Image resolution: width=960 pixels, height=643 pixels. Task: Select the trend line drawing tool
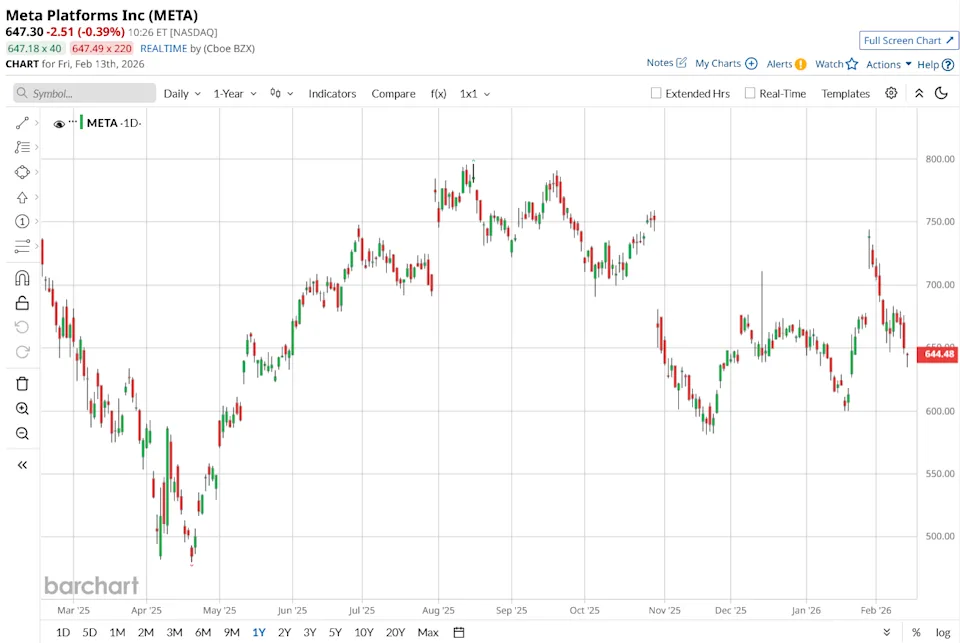pos(22,123)
